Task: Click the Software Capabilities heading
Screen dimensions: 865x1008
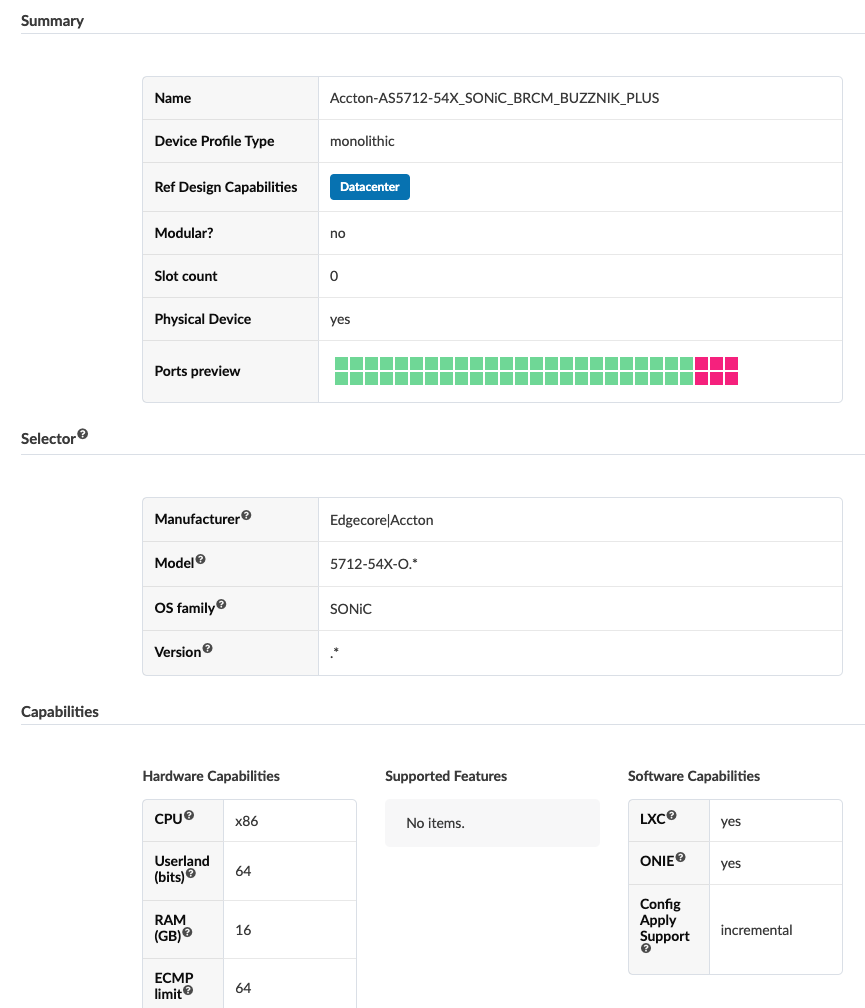Action: 694,776
